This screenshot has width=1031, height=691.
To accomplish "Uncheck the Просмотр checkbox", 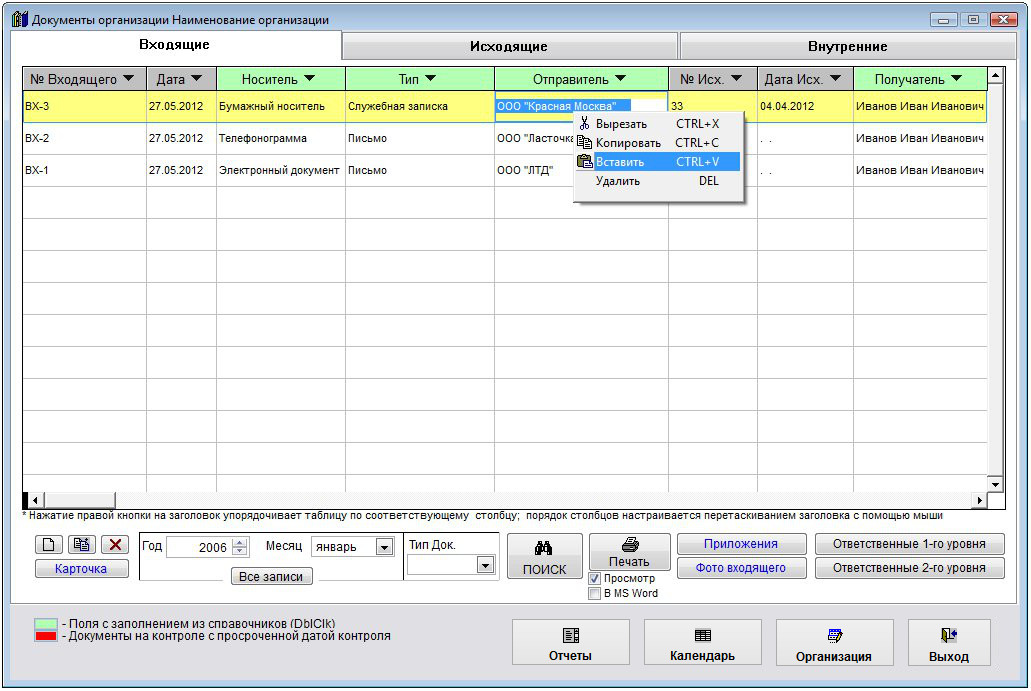I will 595,579.
